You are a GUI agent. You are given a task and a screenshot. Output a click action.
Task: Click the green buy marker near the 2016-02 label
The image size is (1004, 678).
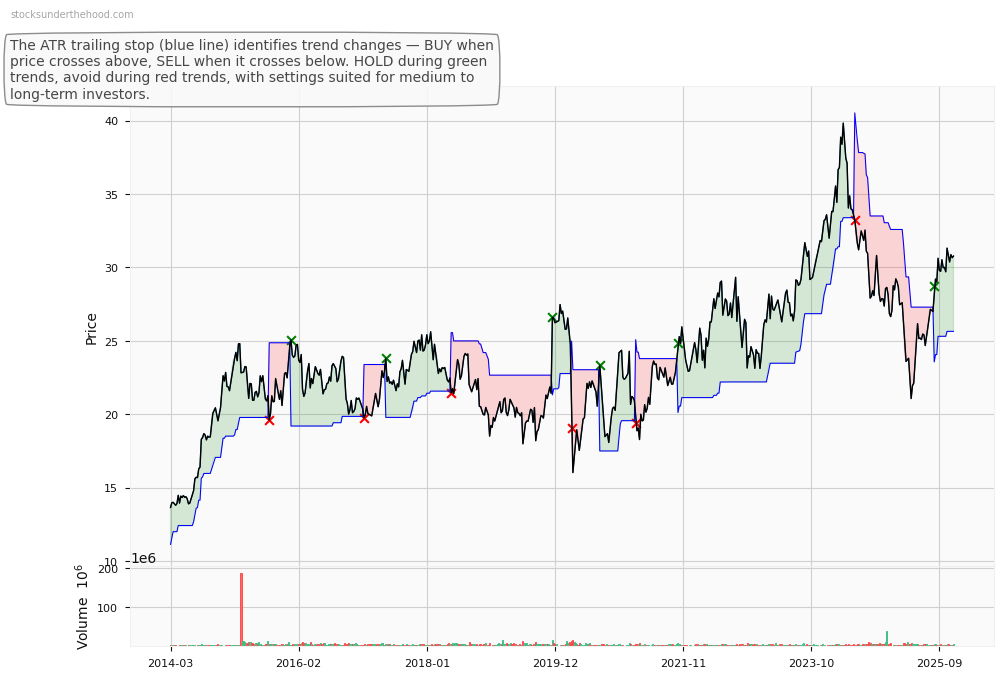pos(292,339)
